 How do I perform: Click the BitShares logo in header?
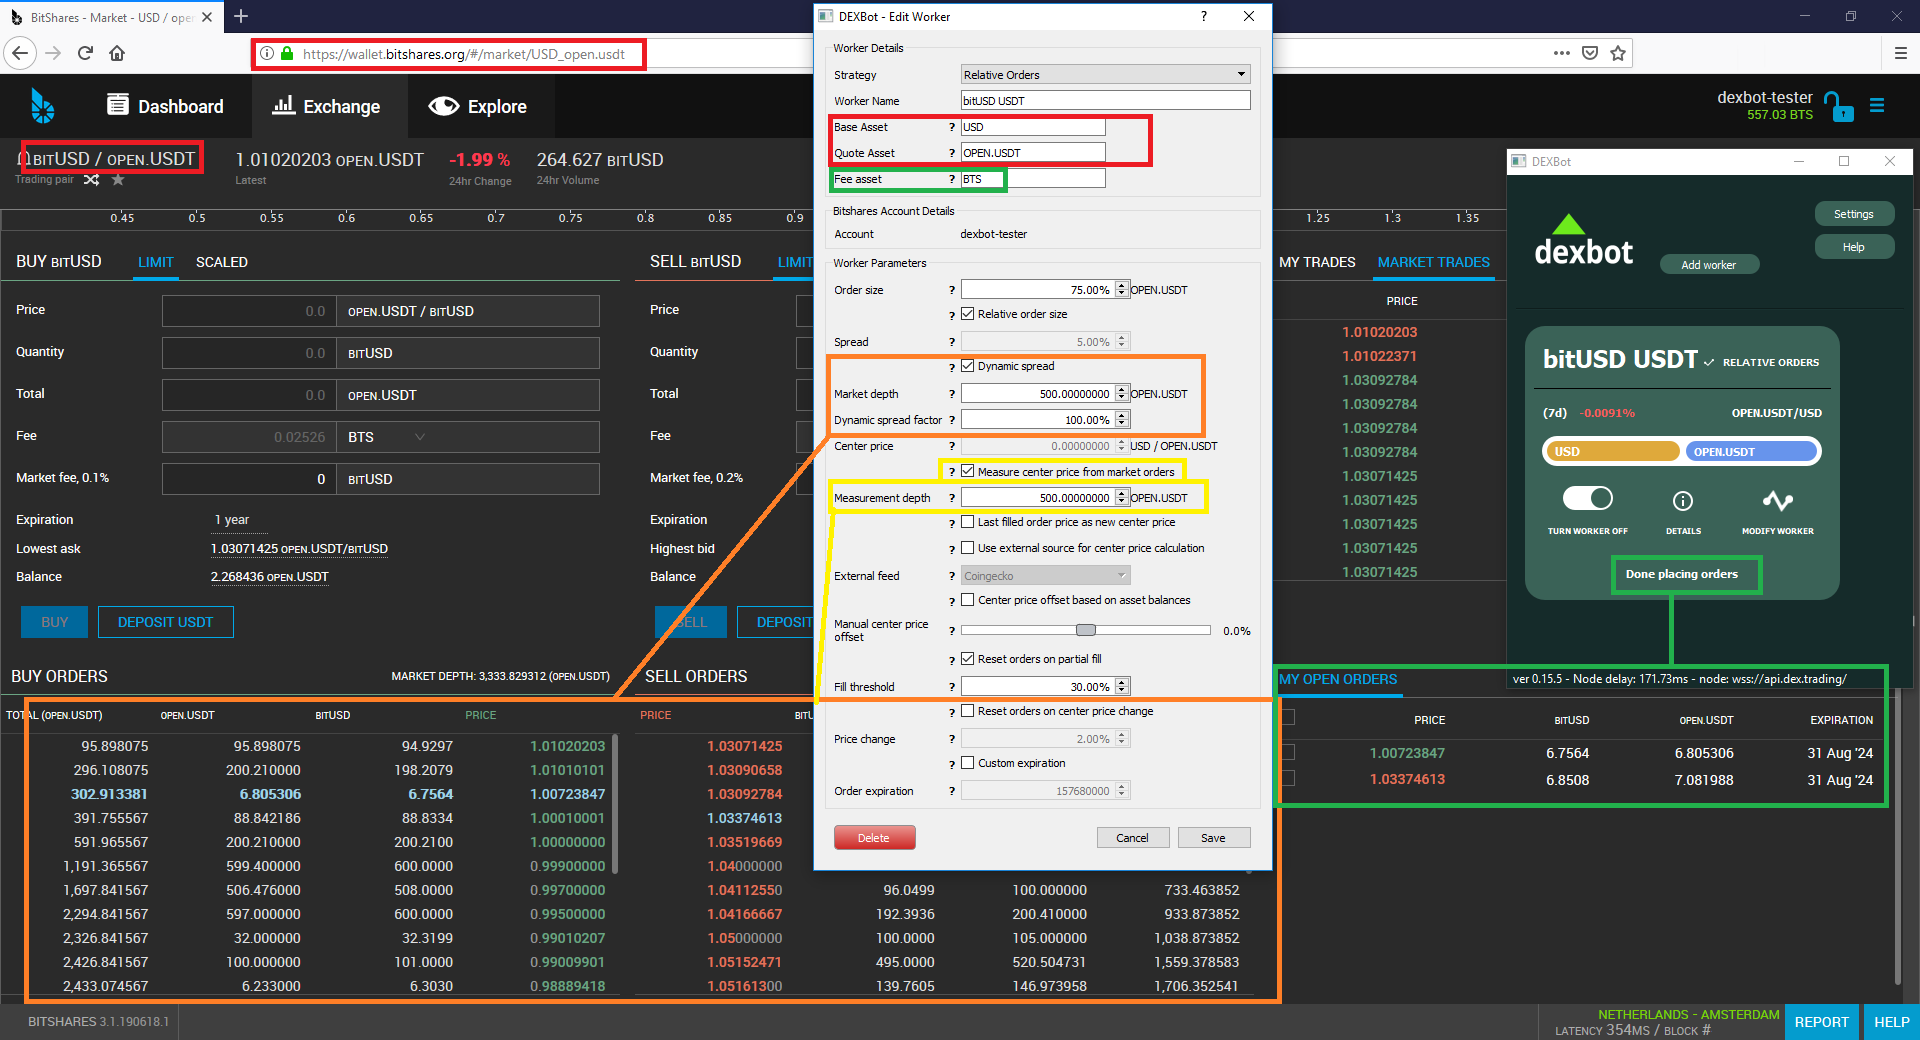pos(42,106)
